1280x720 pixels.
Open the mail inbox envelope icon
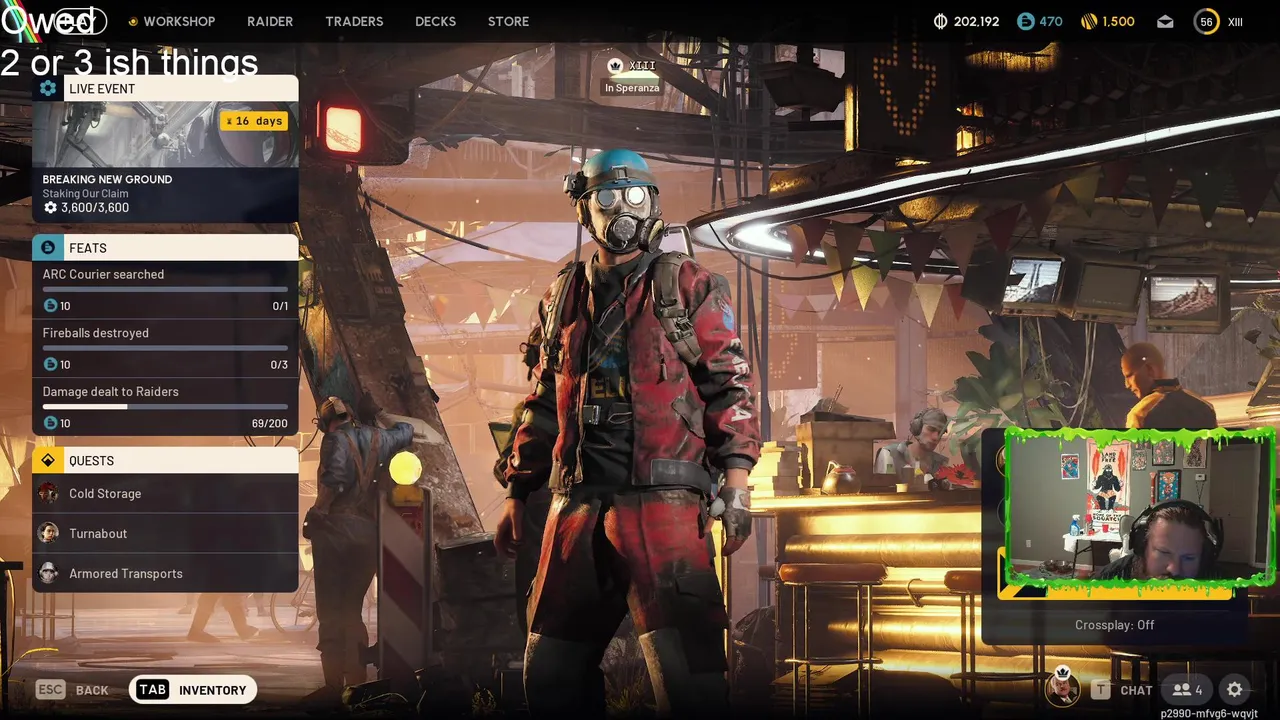(1165, 21)
